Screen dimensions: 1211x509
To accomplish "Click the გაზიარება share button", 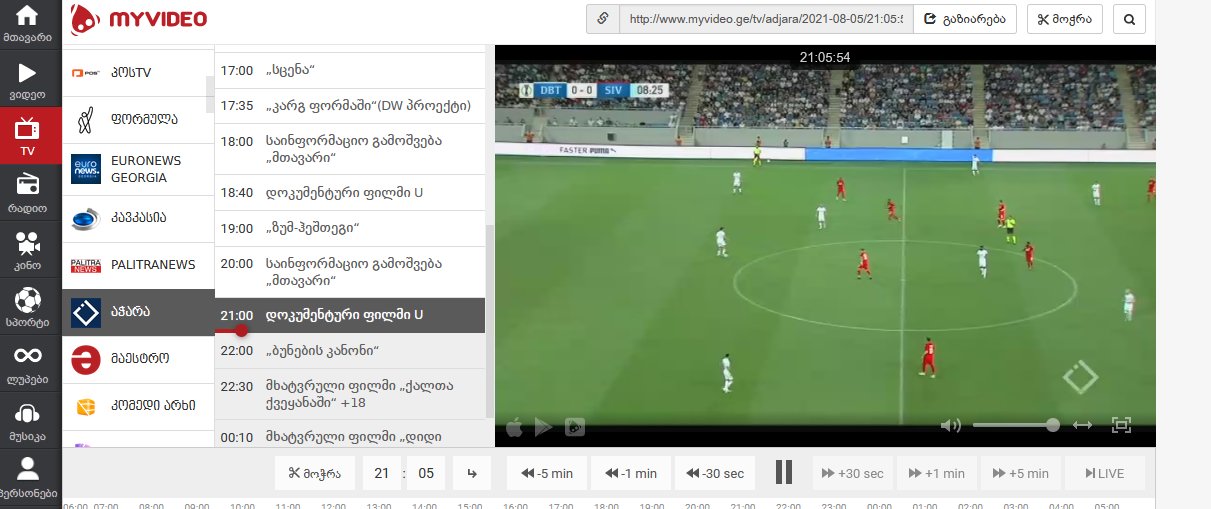I will [965, 19].
